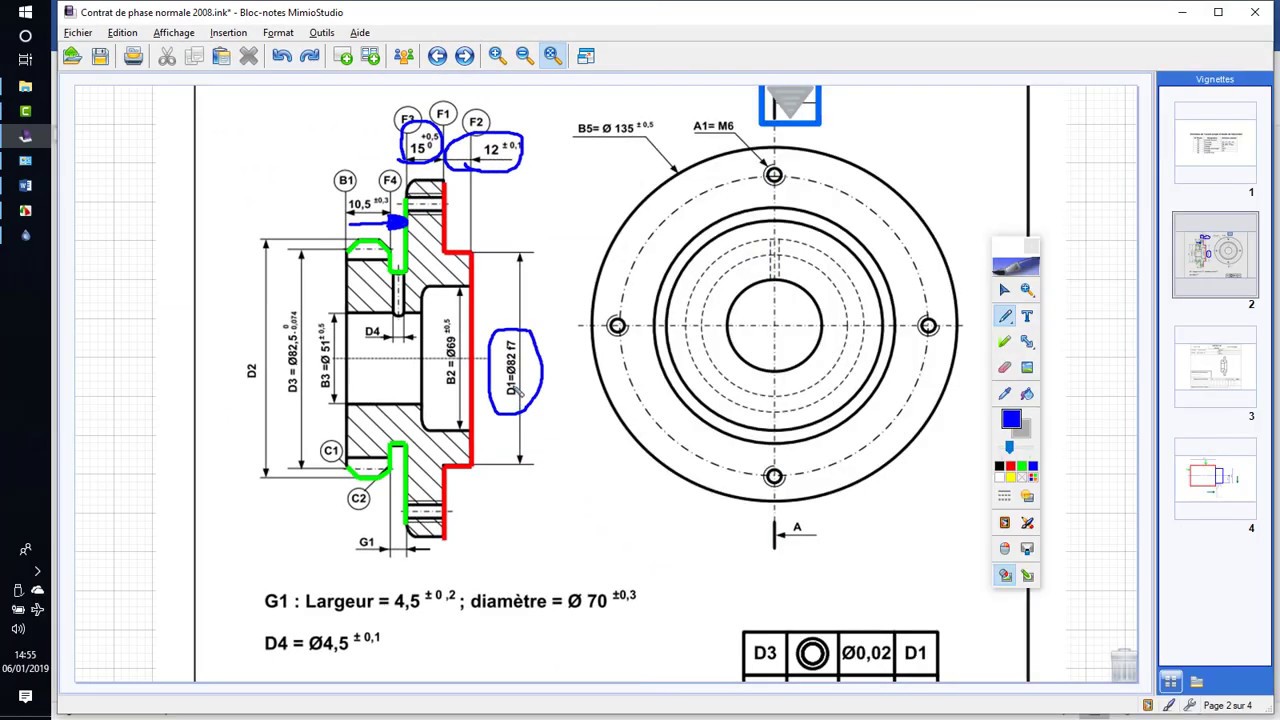Click the line thickness slider handle
1280x720 pixels.
(1009, 447)
